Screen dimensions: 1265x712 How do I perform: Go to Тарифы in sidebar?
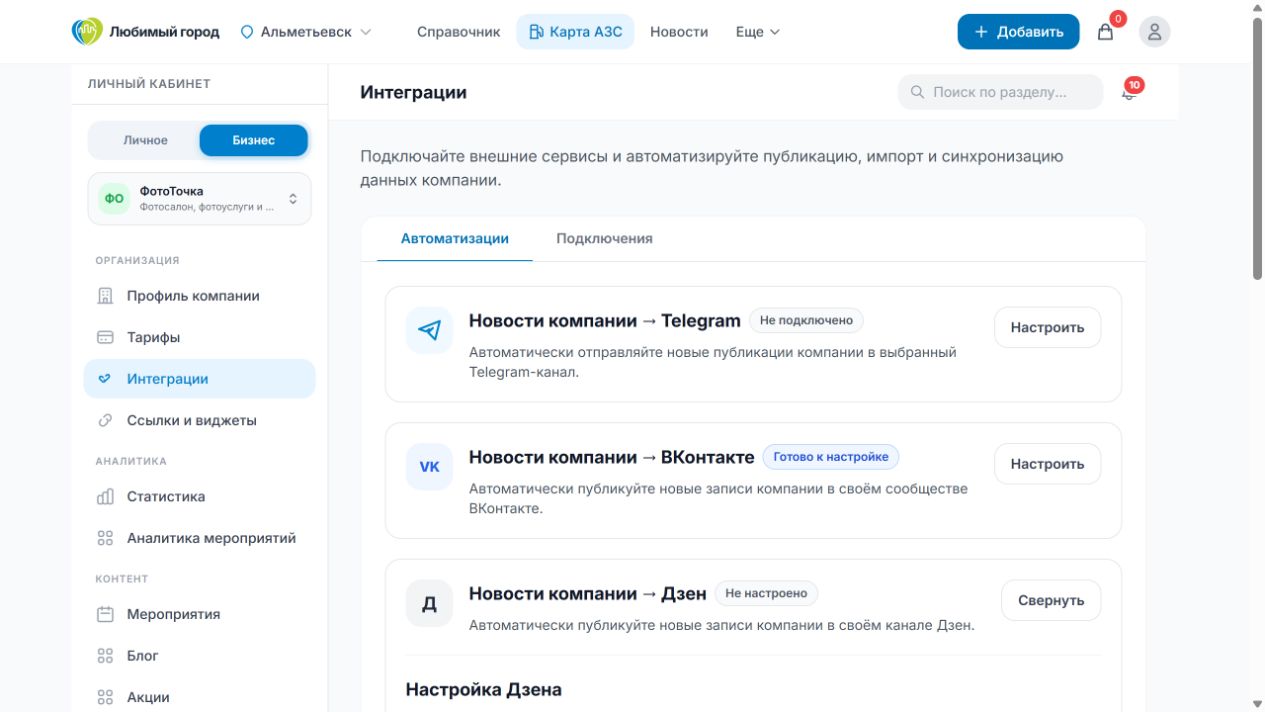point(200,338)
